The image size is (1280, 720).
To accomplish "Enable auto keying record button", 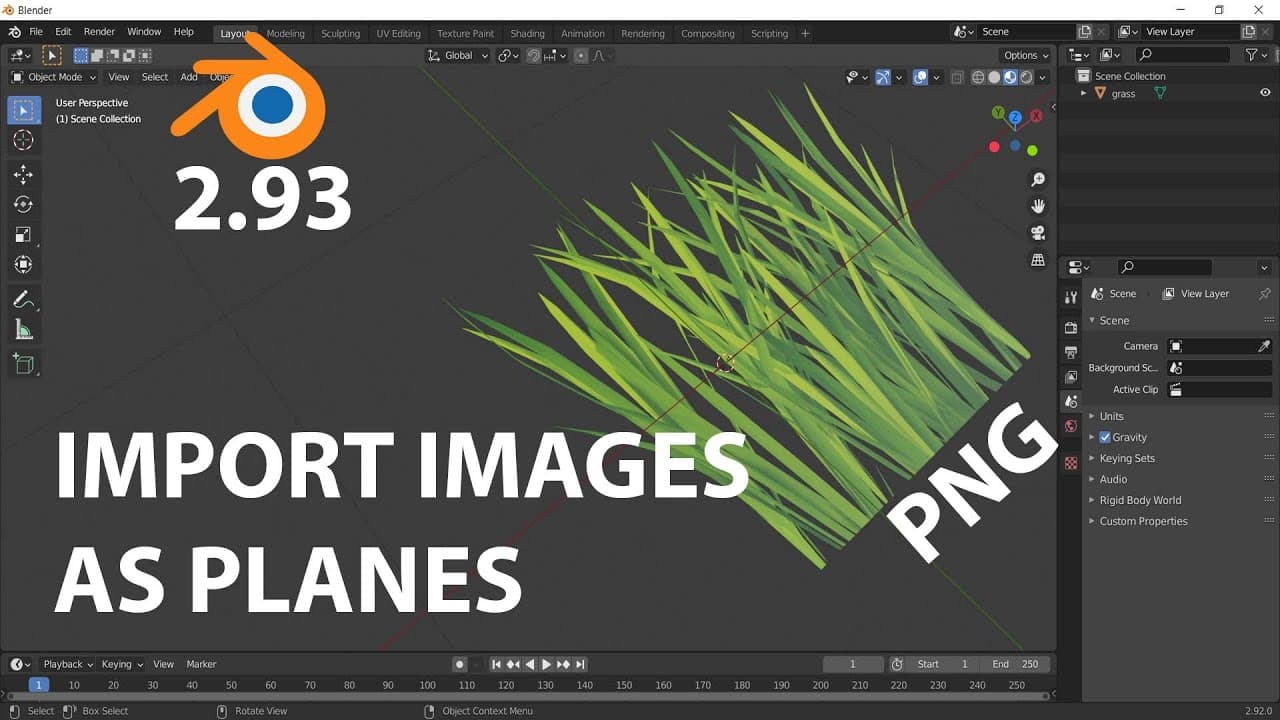I will 459,664.
